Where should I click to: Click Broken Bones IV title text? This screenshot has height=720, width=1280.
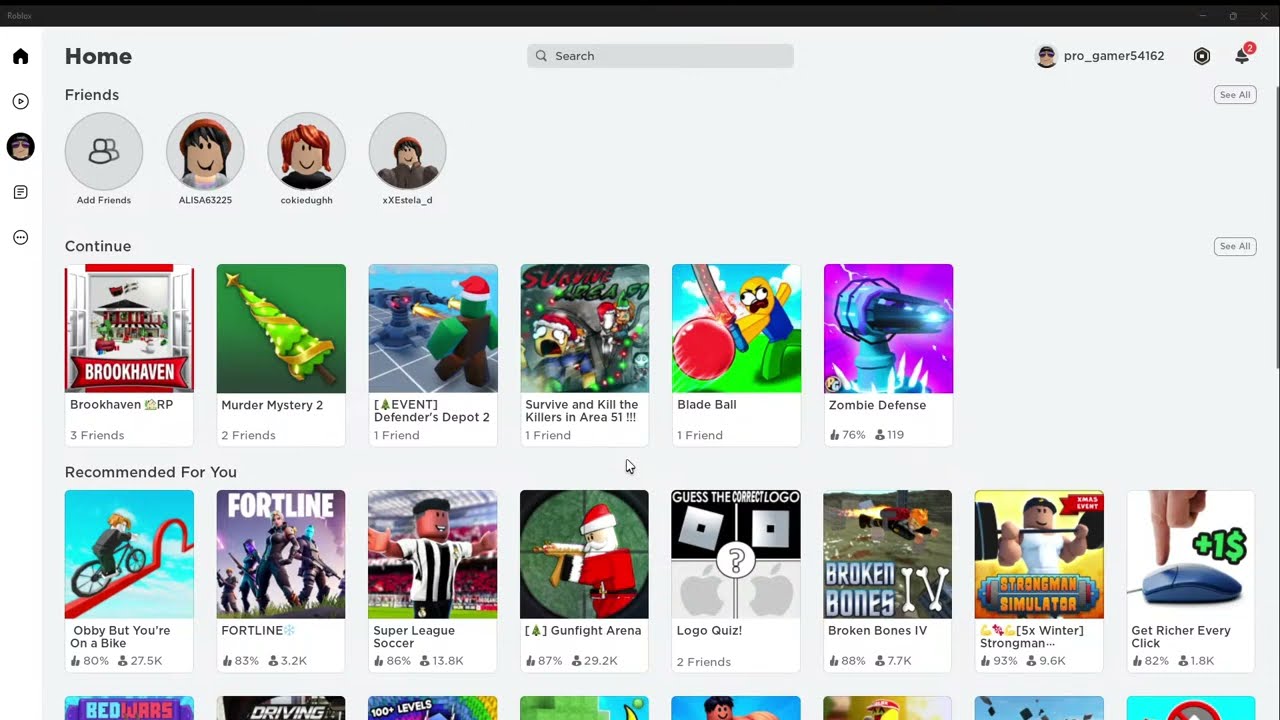877,631
